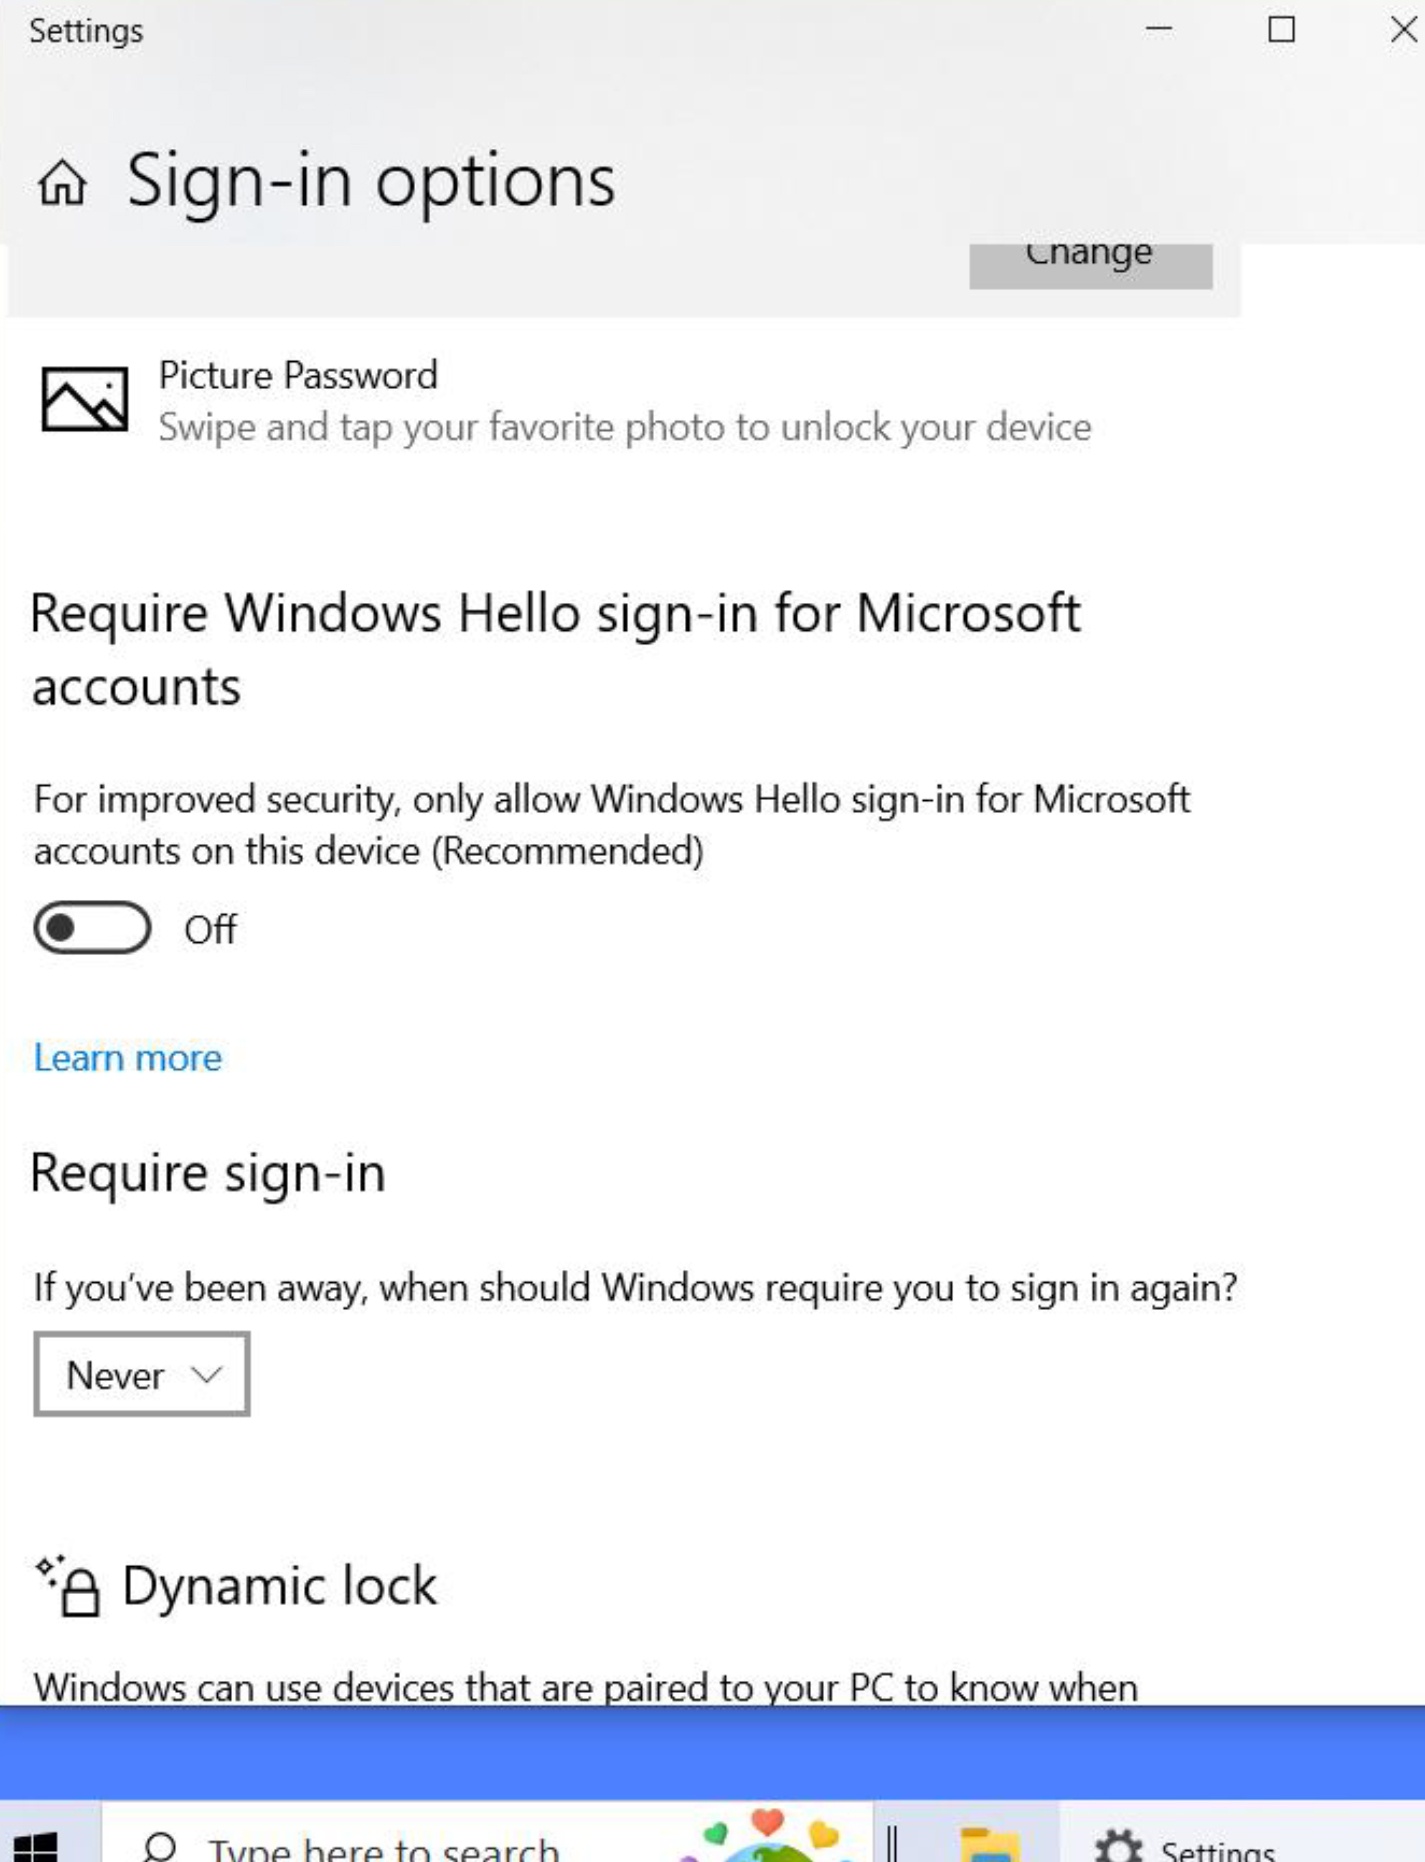Close the Settings window
The image size is (1425, 1862).
click(1403, 30)
